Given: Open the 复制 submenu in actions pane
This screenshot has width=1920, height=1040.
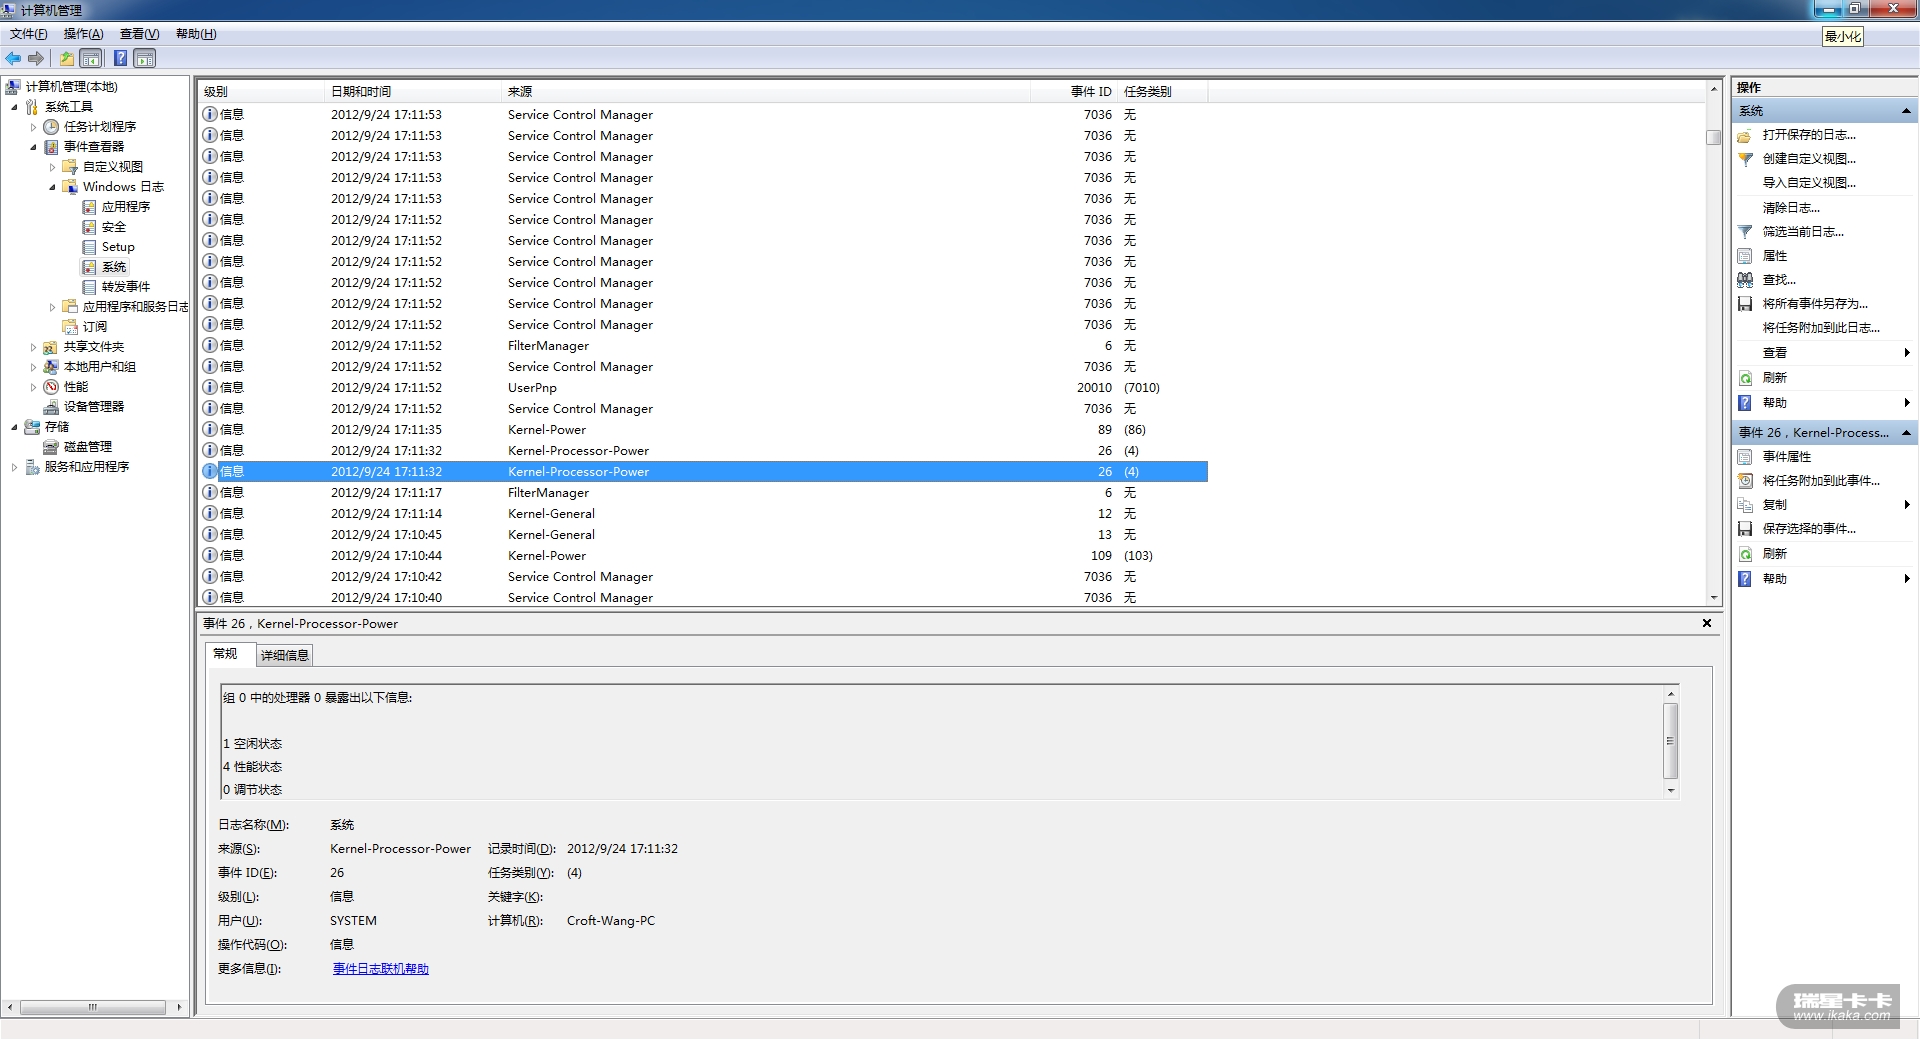Looking at the screenshot, I should (x=1824, y=505).
